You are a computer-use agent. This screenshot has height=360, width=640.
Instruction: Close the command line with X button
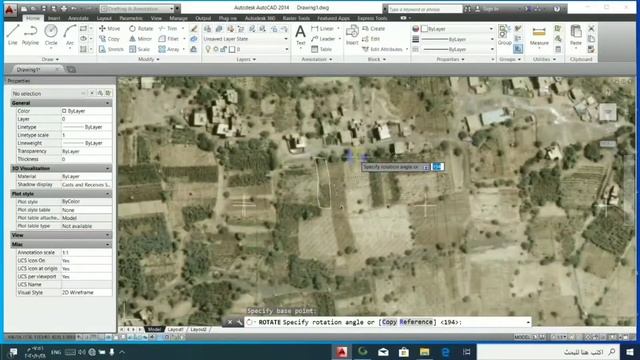click(230, 322)
